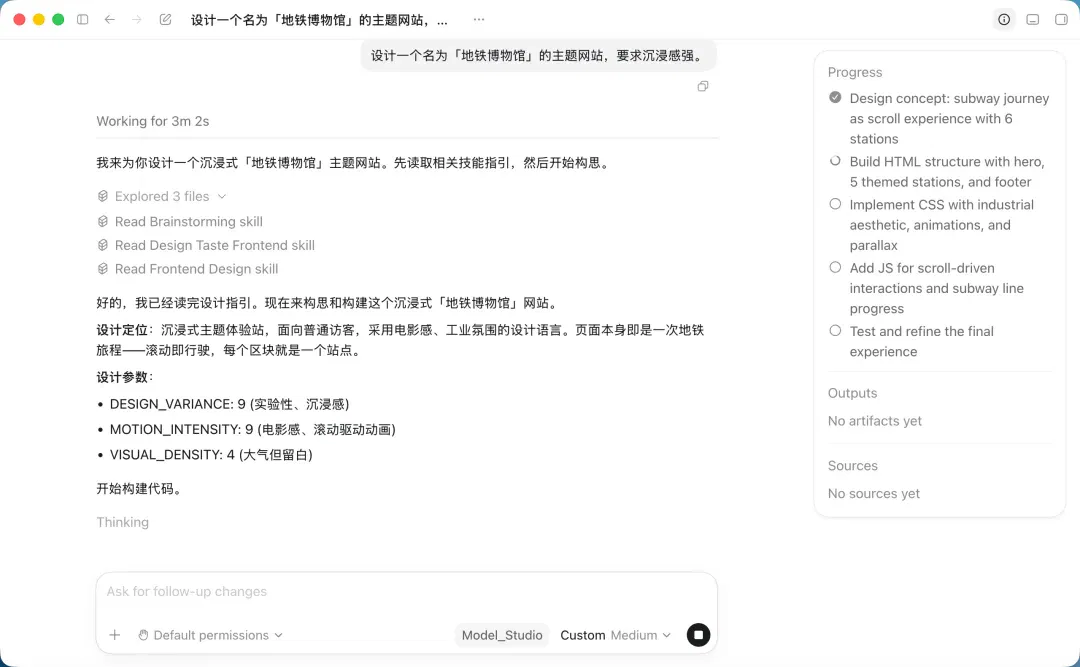Click the VISUAL_DENSITY: 4 bullet

coord(211,455)
